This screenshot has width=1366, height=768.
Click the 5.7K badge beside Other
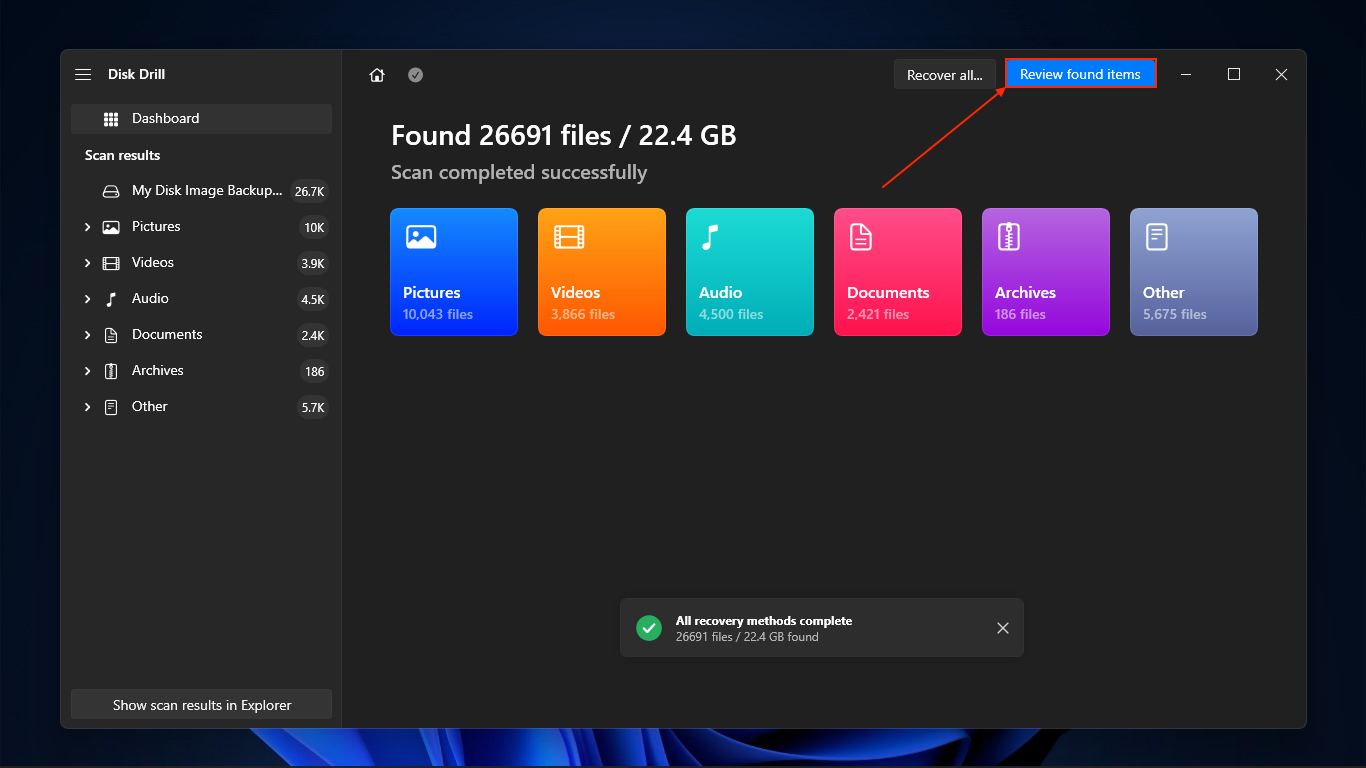(312, 408)
